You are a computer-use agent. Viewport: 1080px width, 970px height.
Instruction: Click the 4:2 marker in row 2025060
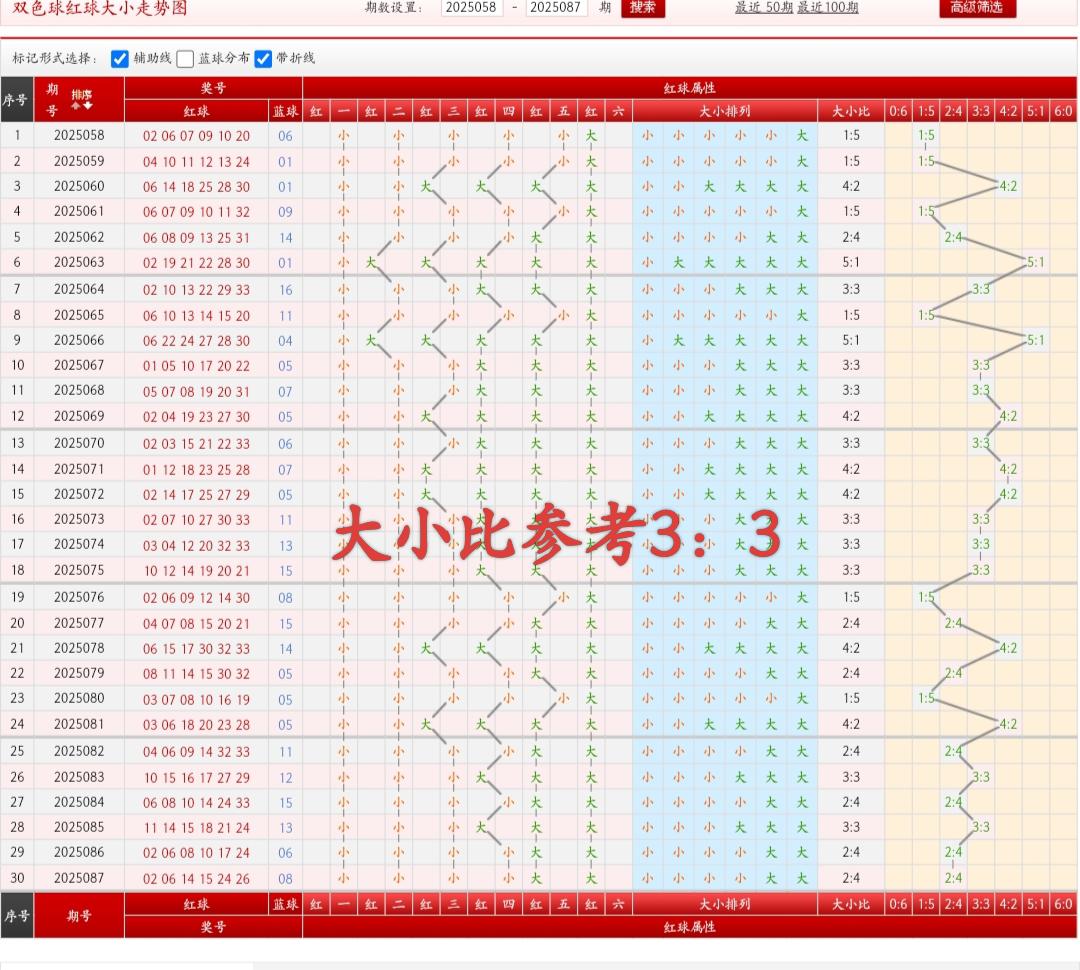click(x=1008, y=186)
